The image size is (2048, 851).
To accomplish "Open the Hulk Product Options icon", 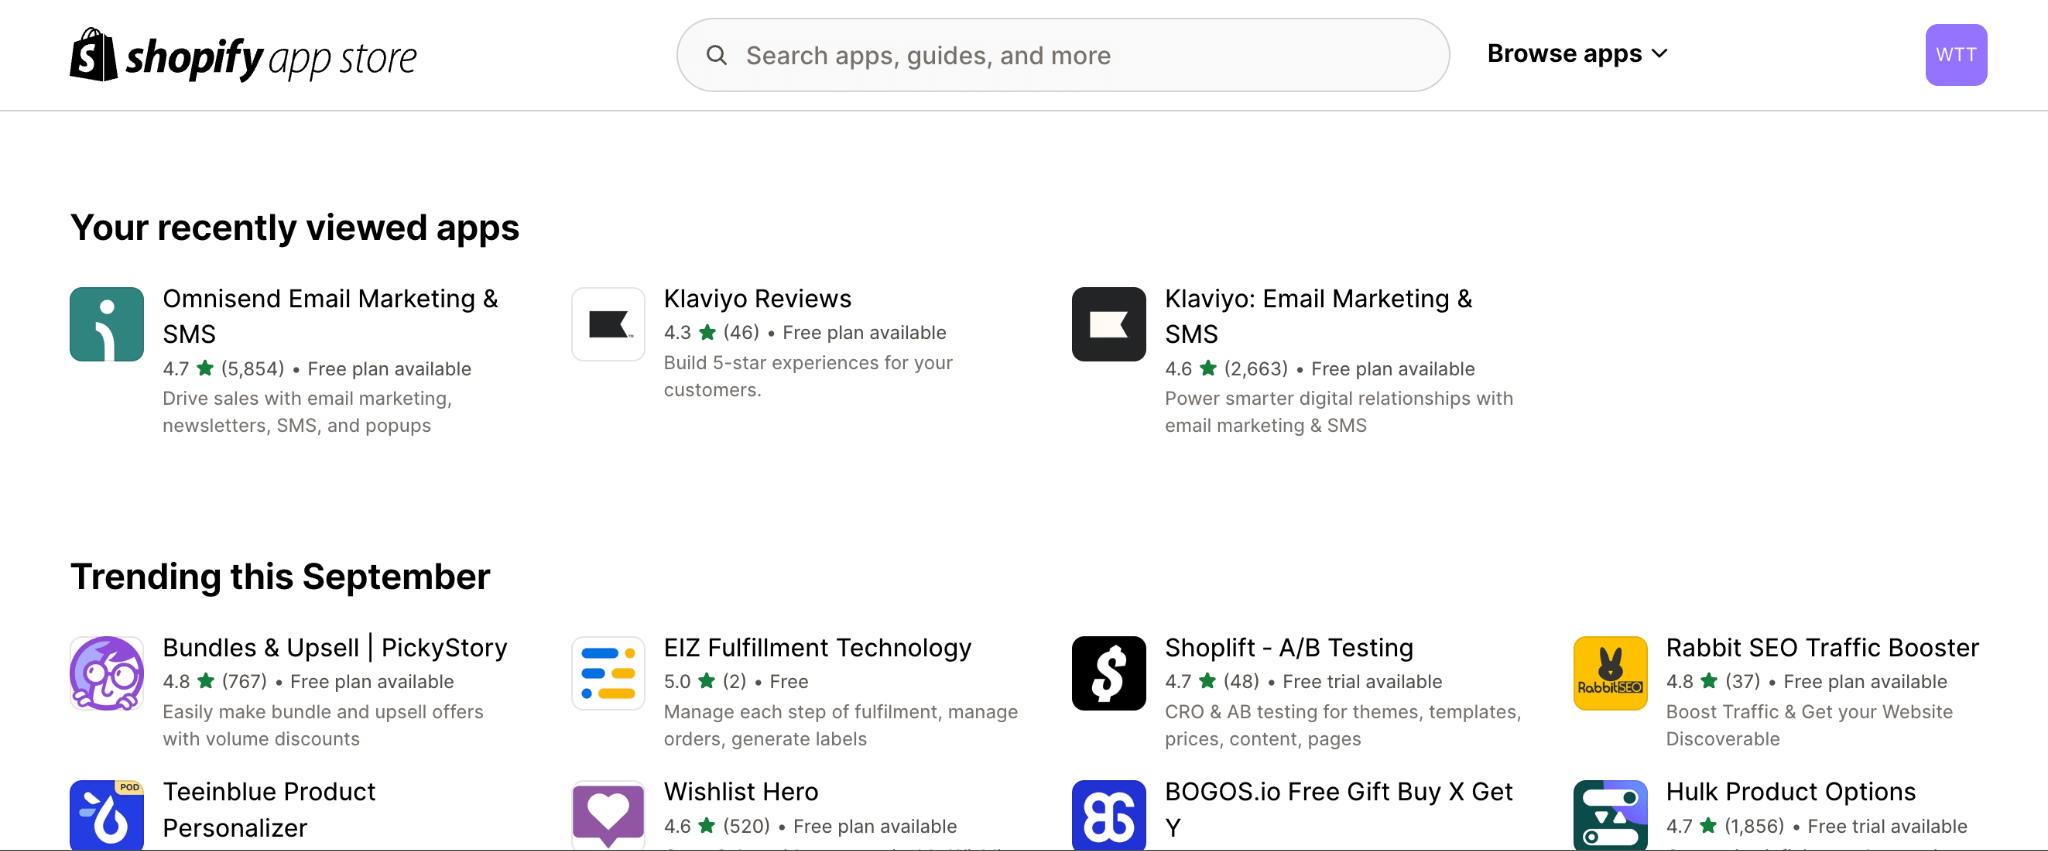I will click(x=1610, y=815).
